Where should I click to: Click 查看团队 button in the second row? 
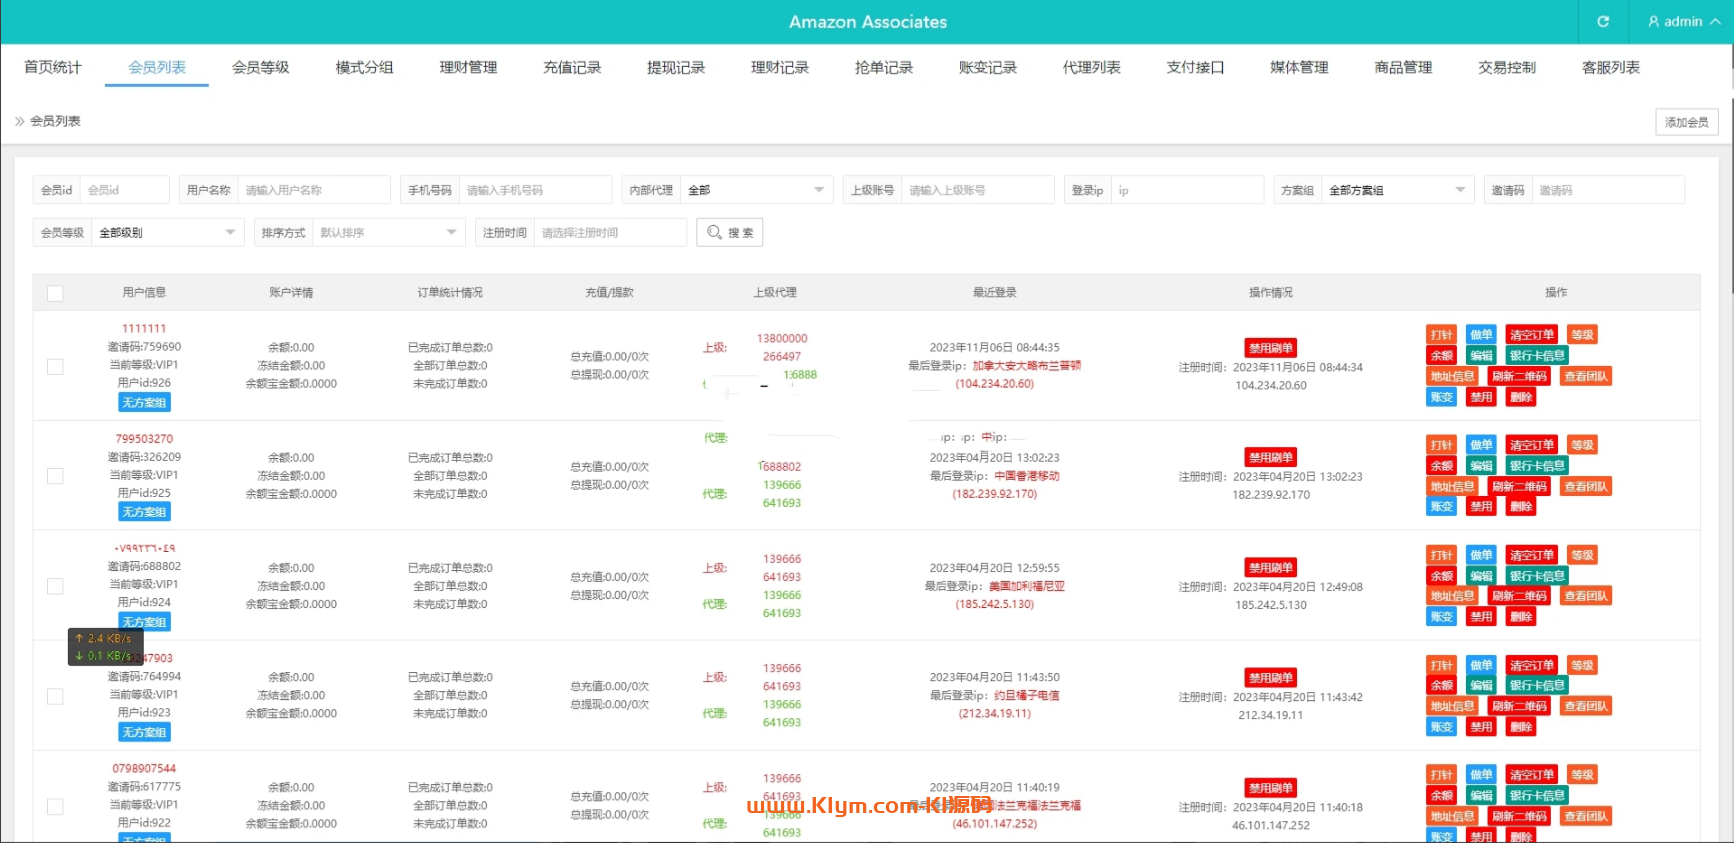(x=1586, y=487)
